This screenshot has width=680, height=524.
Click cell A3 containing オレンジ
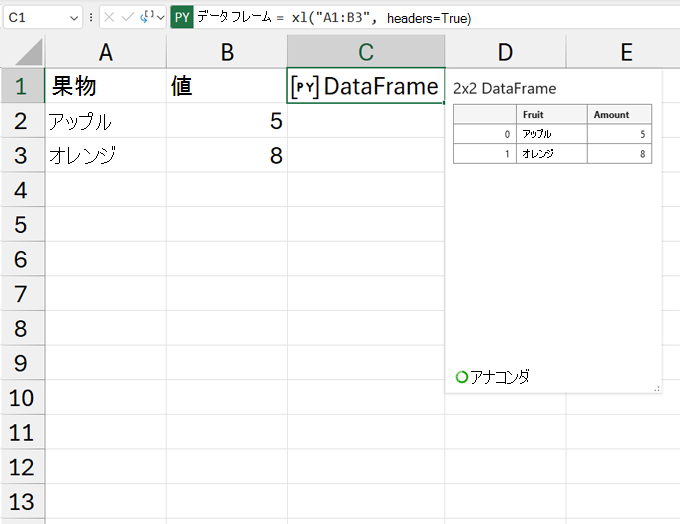105,155
